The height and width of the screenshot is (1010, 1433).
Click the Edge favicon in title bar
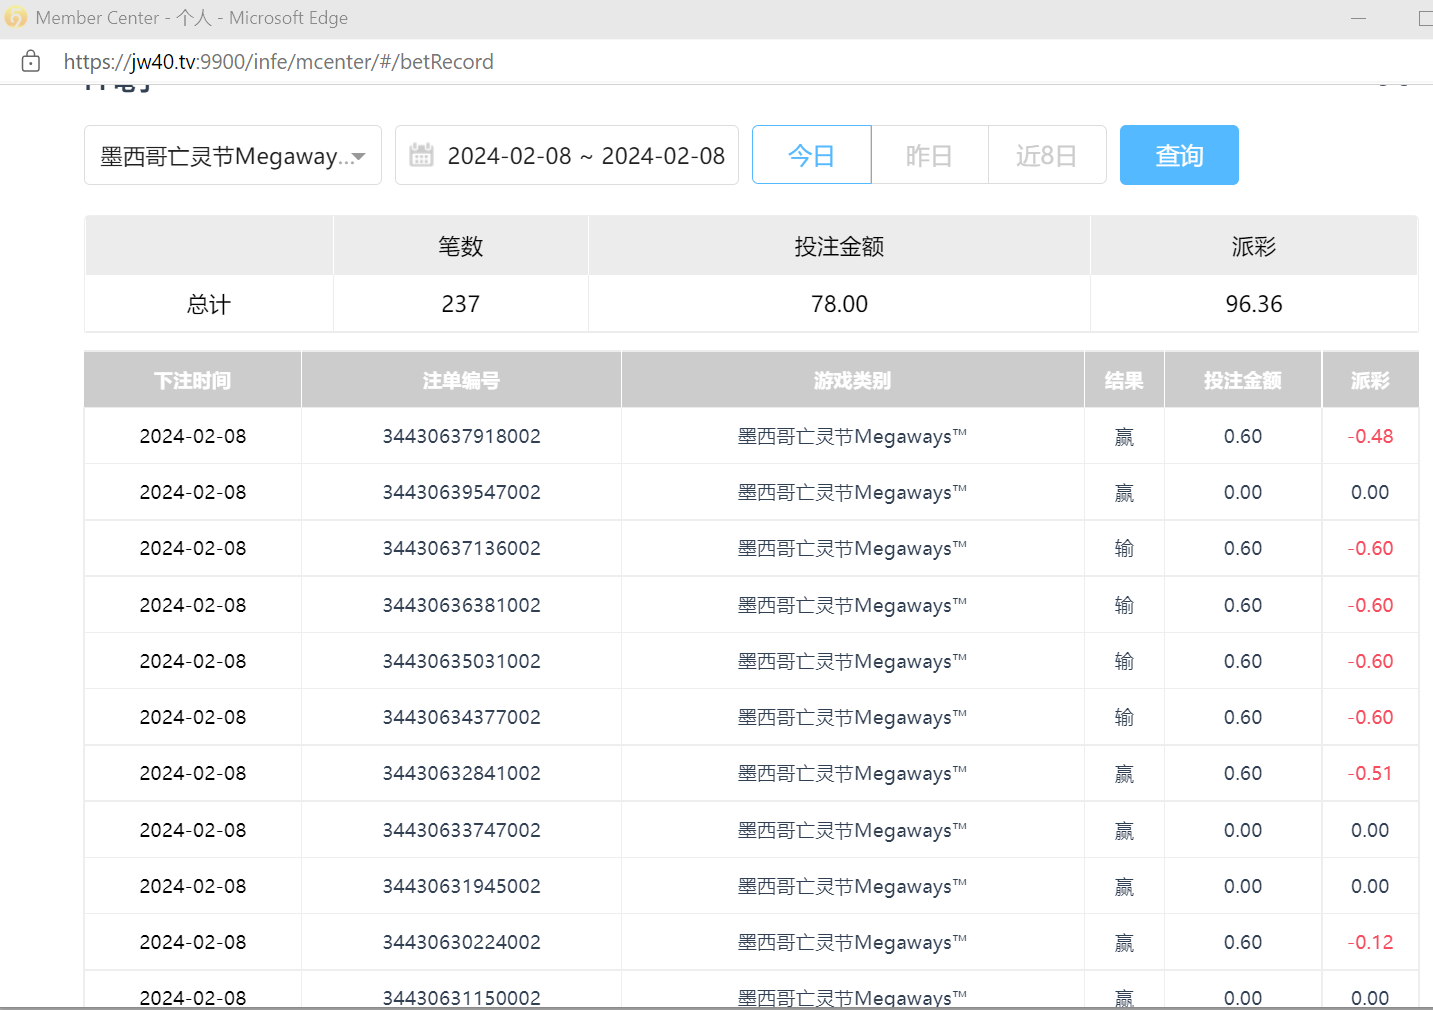(15, 17)
